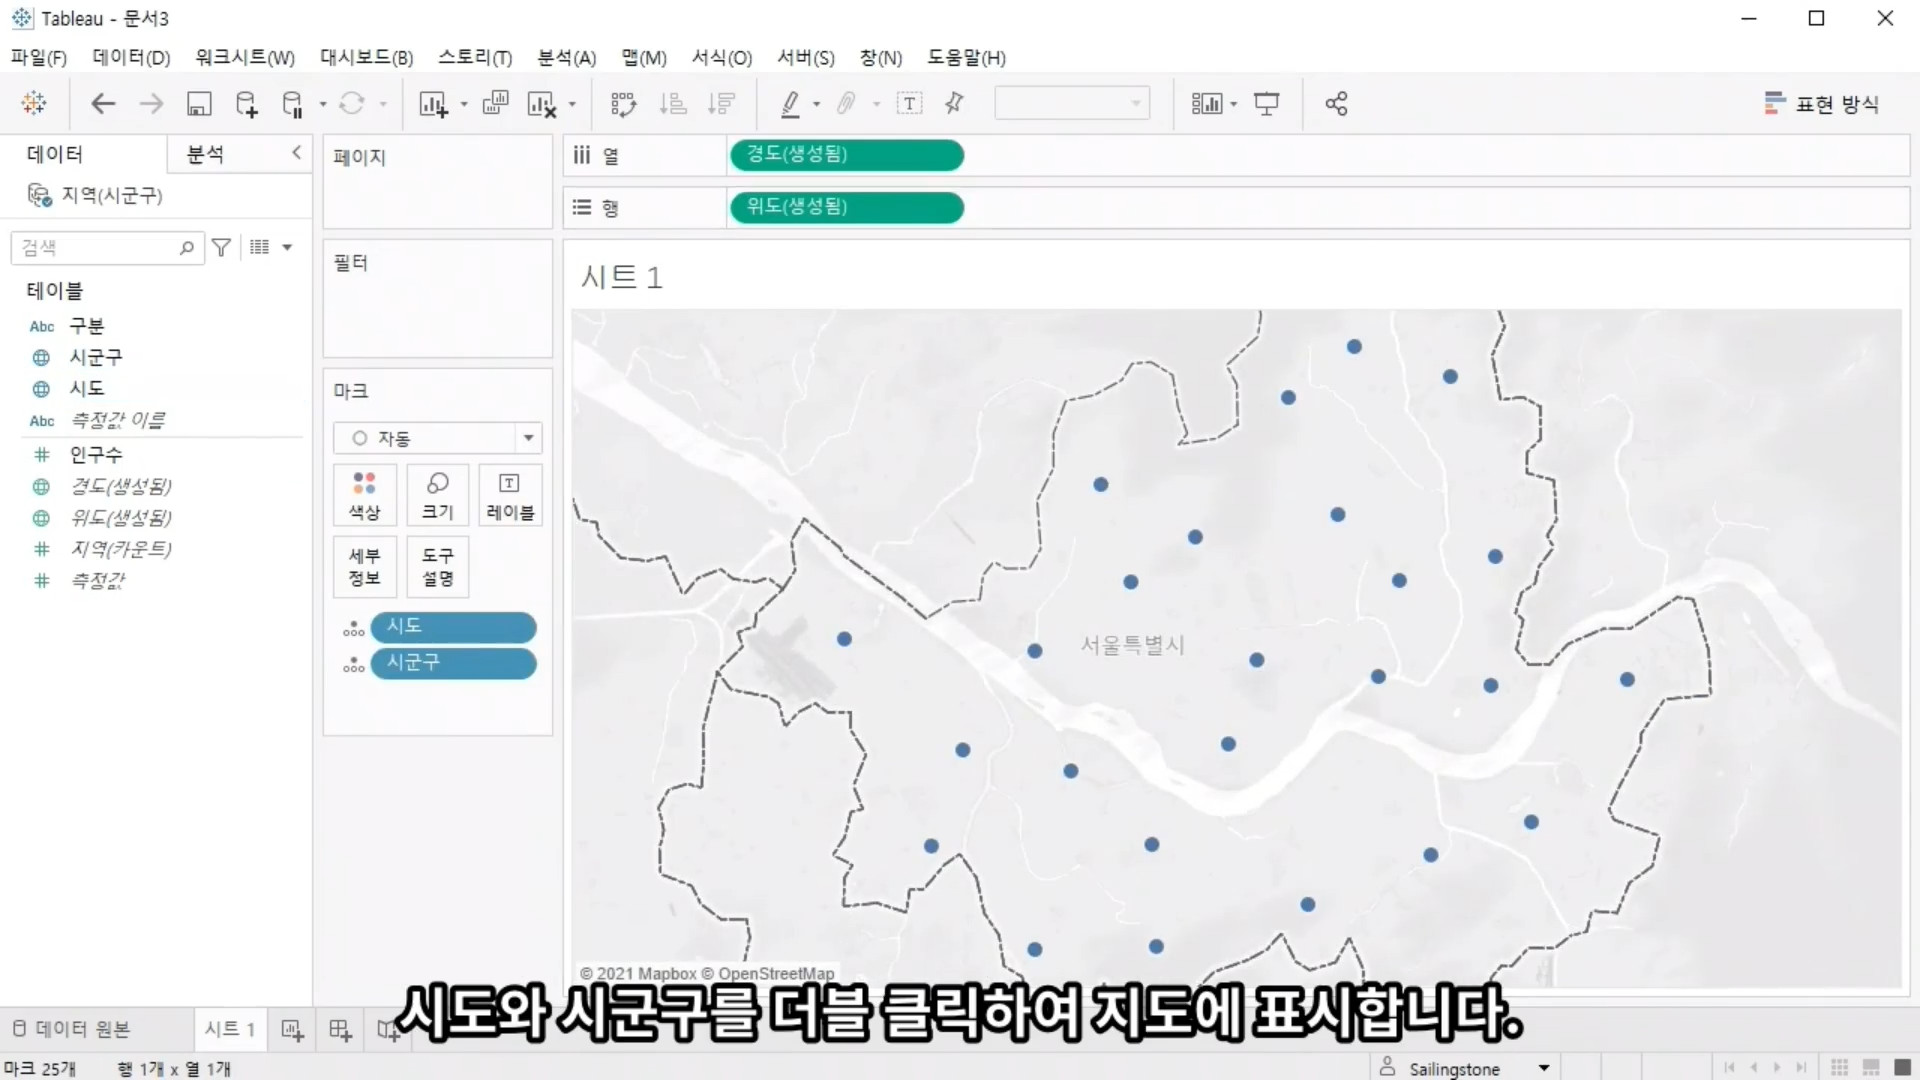The width and height of the screenshot is (1920, 1080).
Task: Toggle the 시도 detail property icon
Action: click(x=353, y=628)
